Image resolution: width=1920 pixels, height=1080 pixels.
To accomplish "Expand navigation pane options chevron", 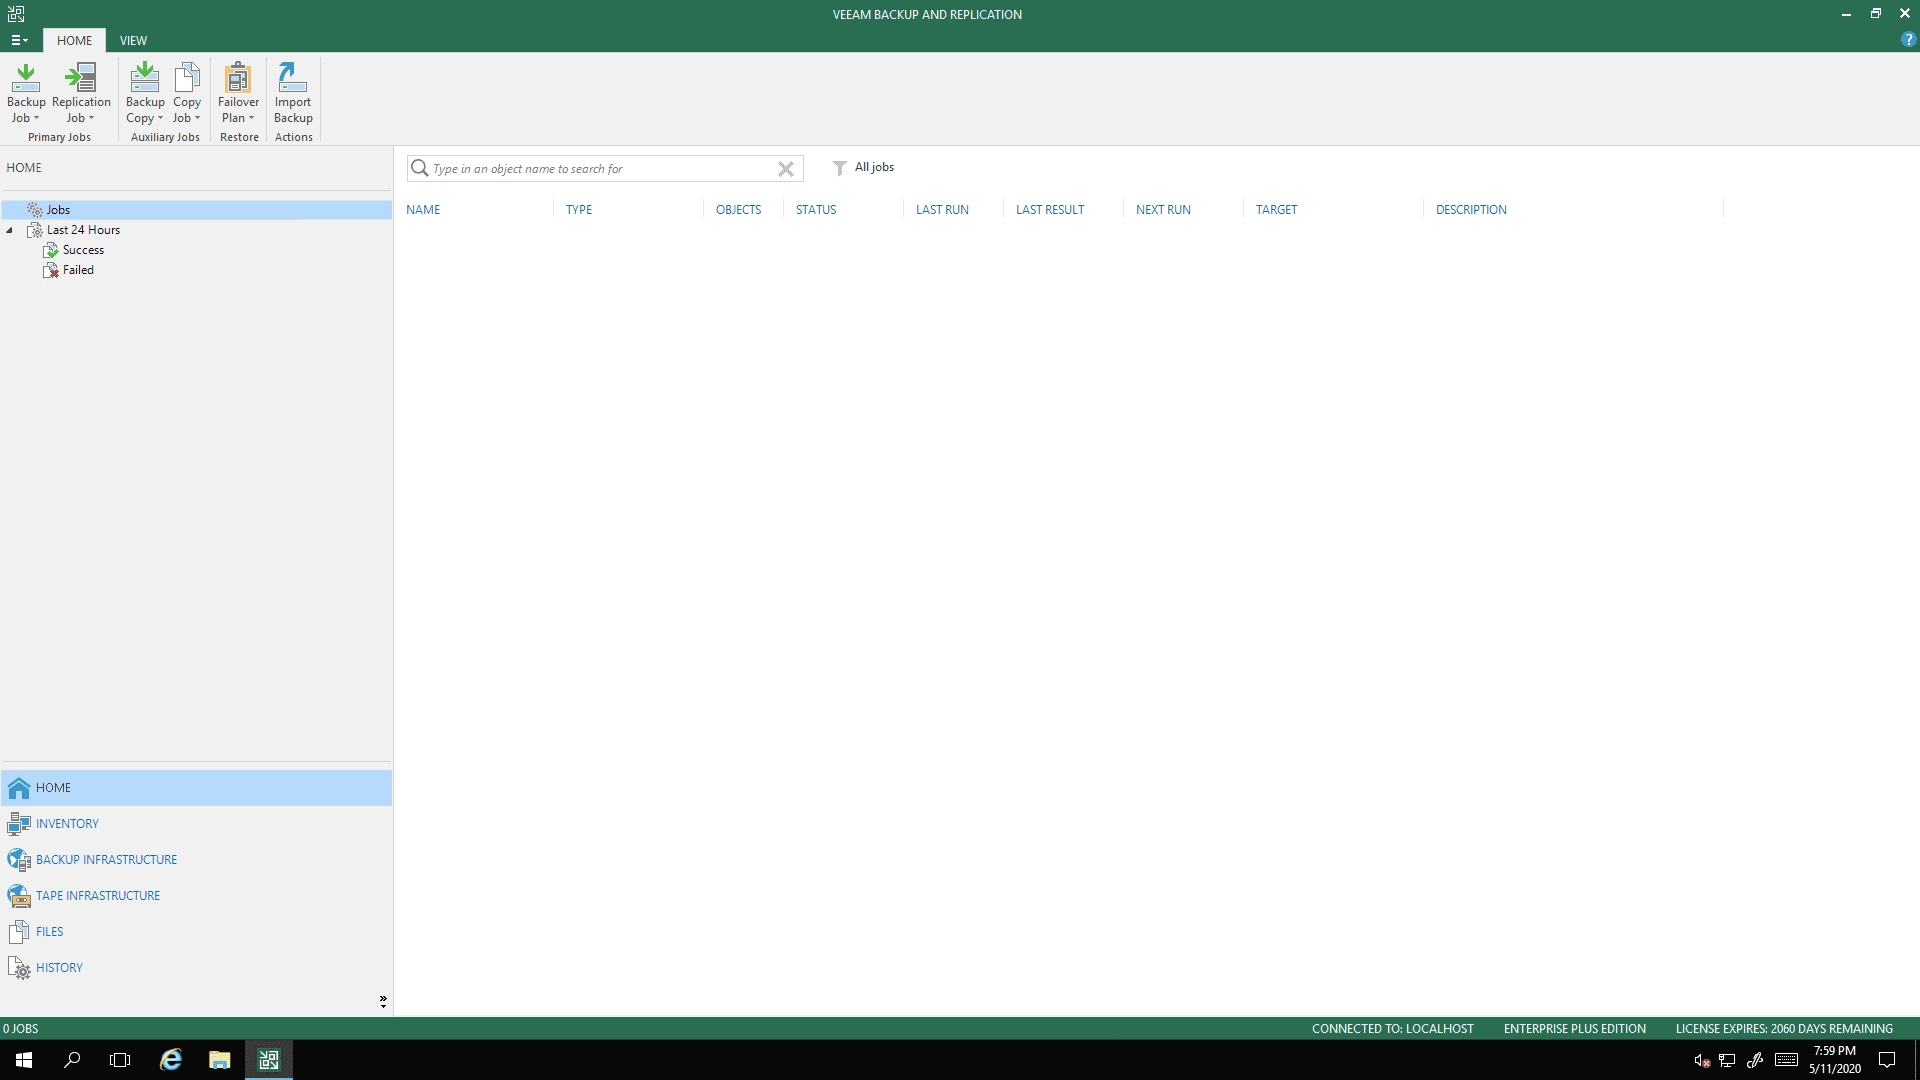I will click(x=383, y=1001).
